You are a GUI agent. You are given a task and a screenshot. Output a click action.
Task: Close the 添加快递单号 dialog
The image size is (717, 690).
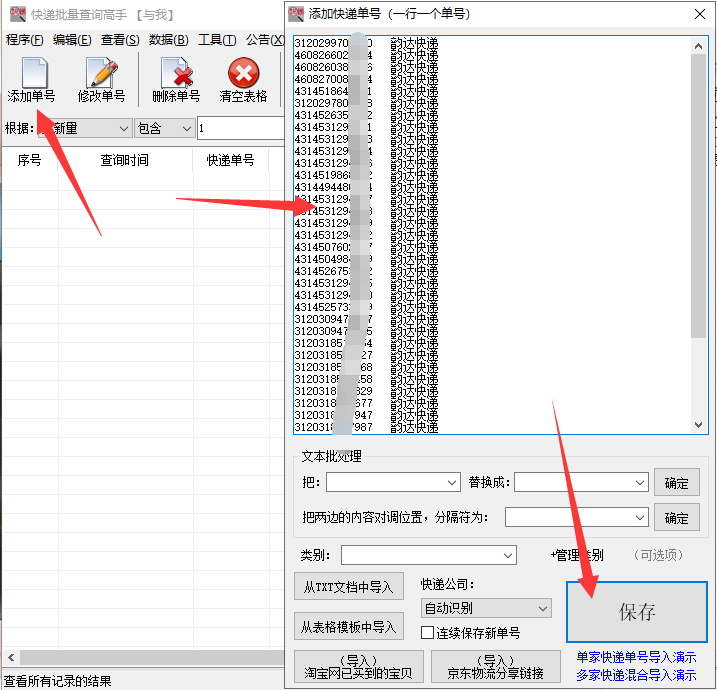(x=699, y=14)
